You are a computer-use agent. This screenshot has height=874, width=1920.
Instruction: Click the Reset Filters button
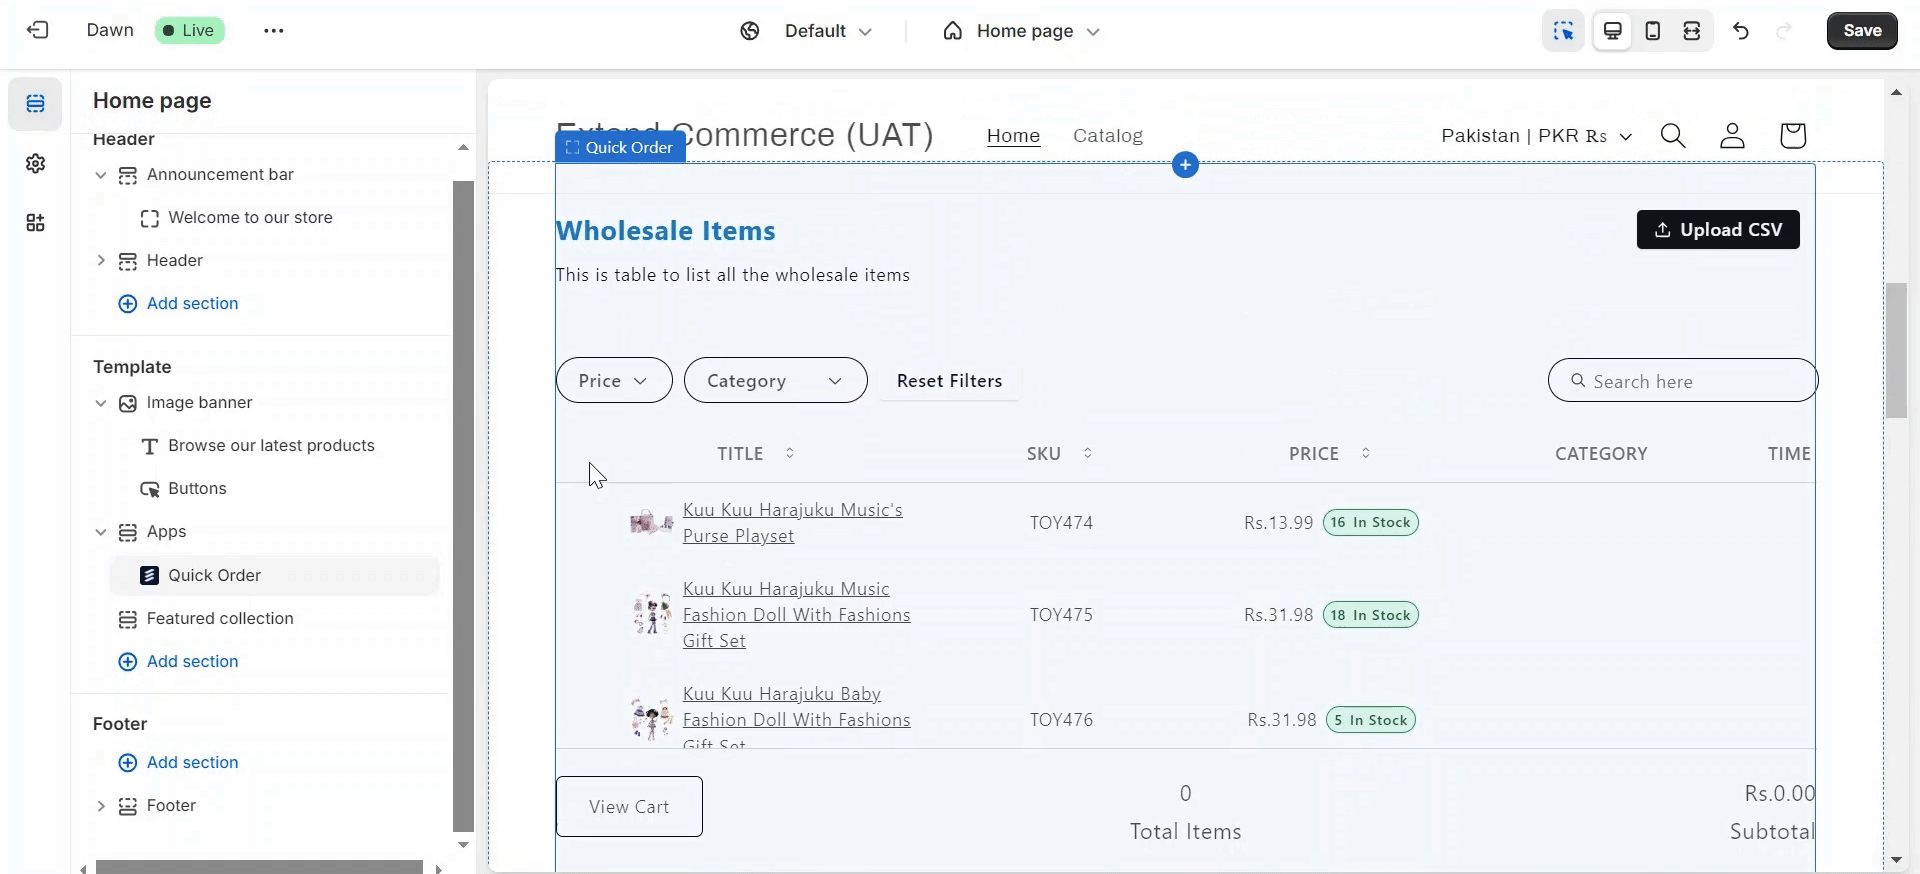click(950, 381)
